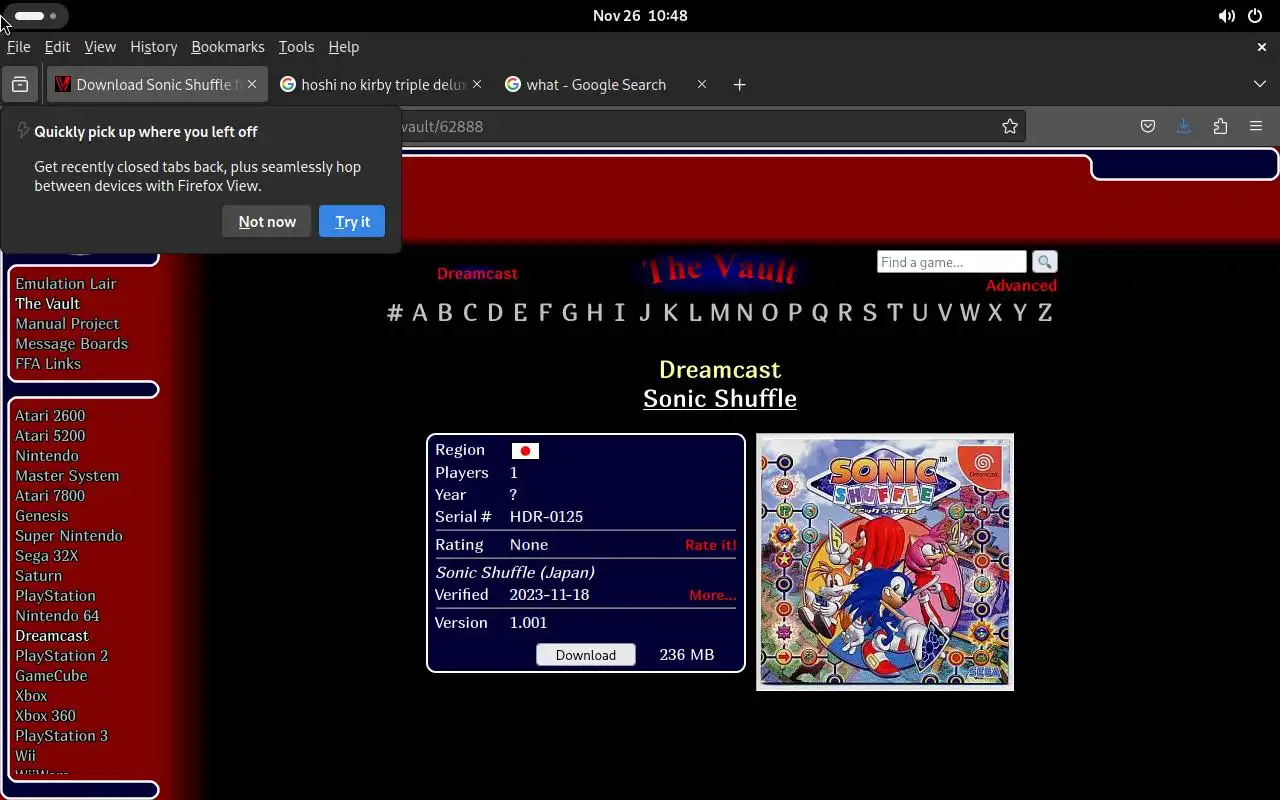Open a new tab with plus icon
Image resolution: width=1280 pixels, height=800 pixels.
click(x=739, y=85)
